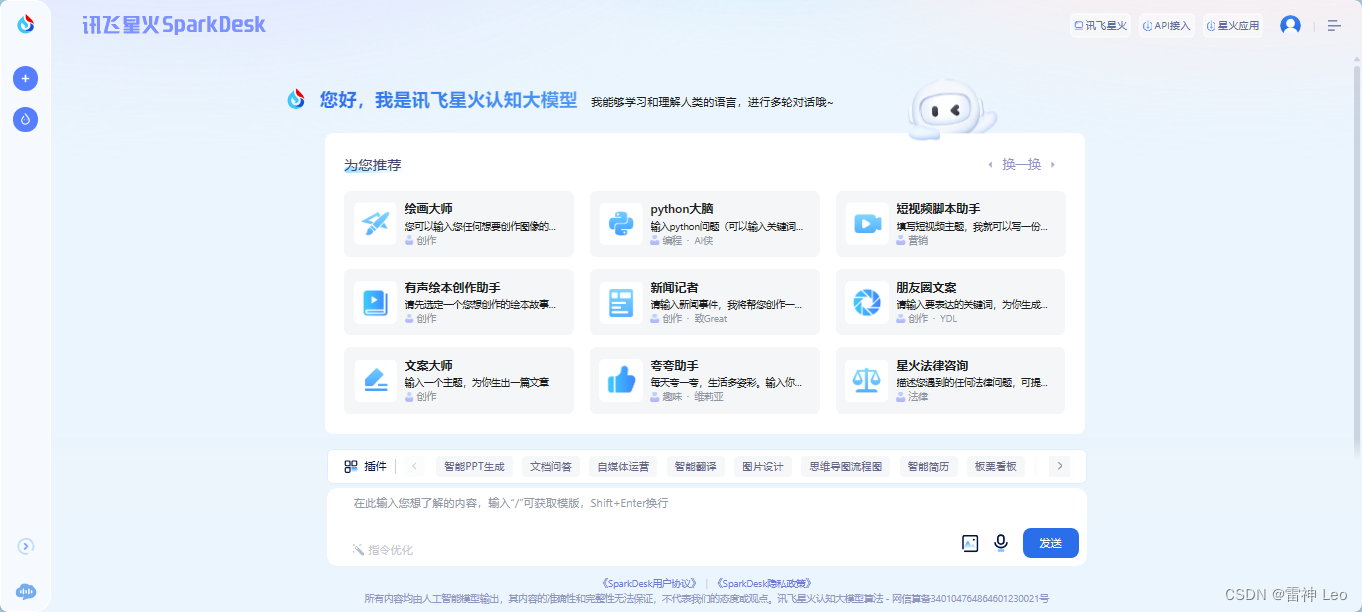Click the flame logo beside the greeting
Image resolution: width=1362 pixels, height=612 pixels.
click(x=296, y=99)
